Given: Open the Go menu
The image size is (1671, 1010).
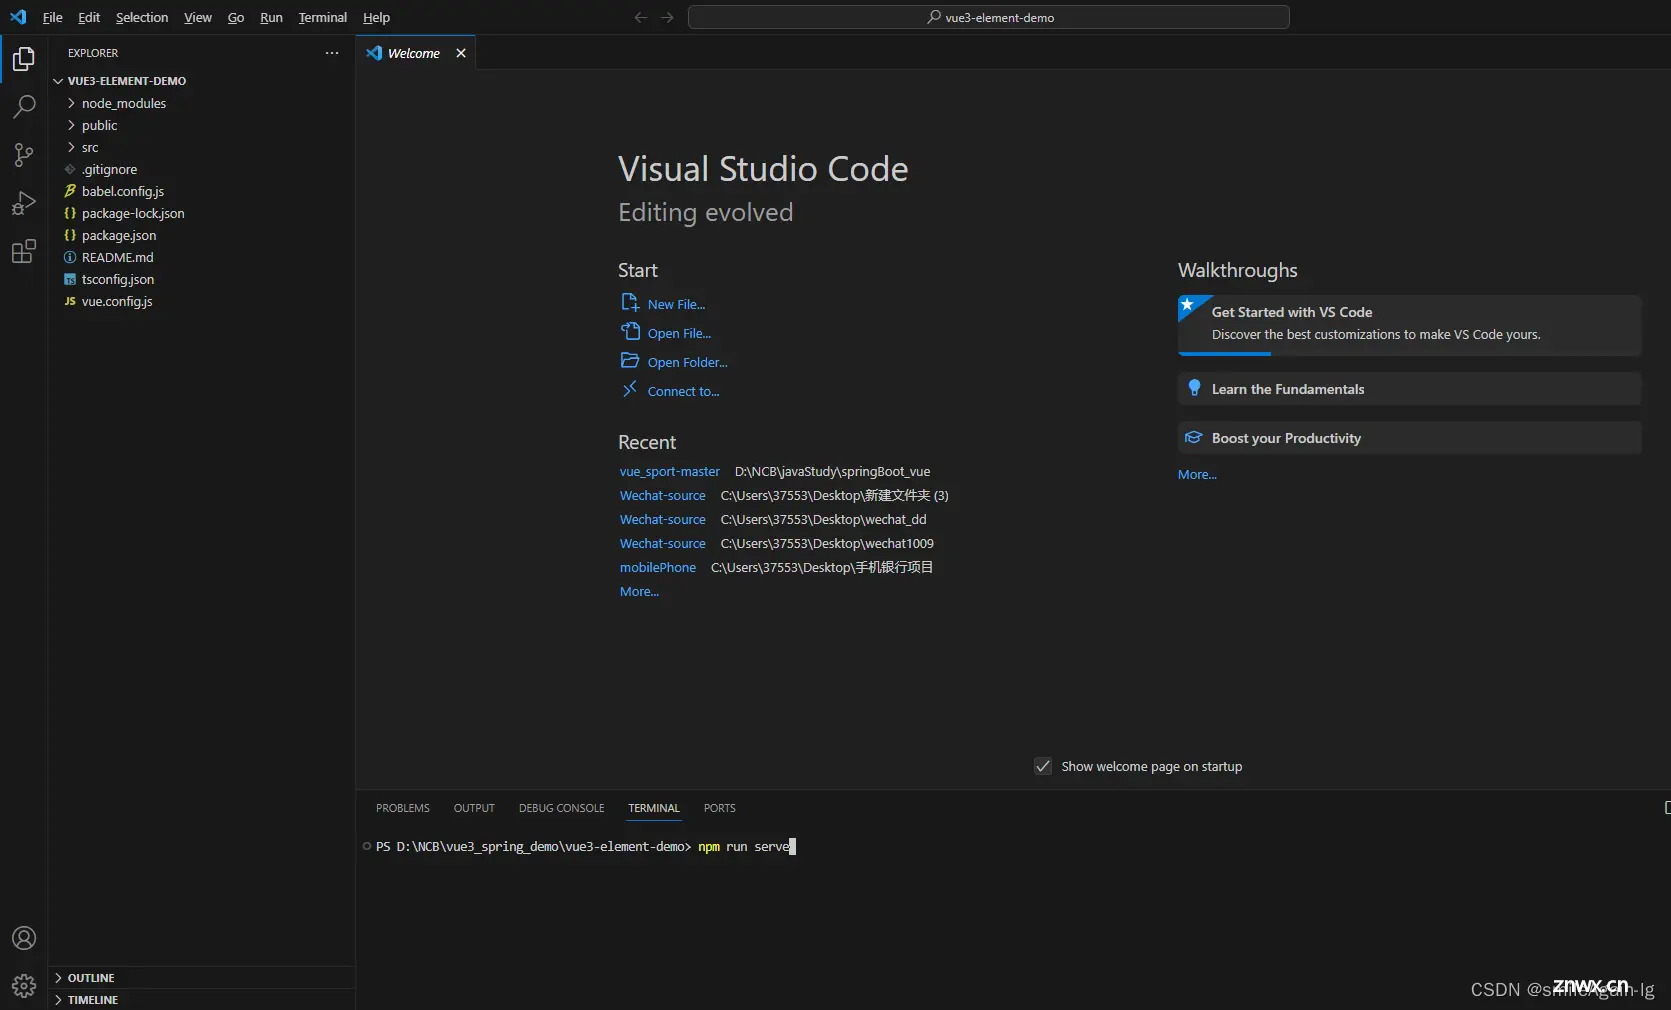Looking at the screenshot, I should pos(236,17).
